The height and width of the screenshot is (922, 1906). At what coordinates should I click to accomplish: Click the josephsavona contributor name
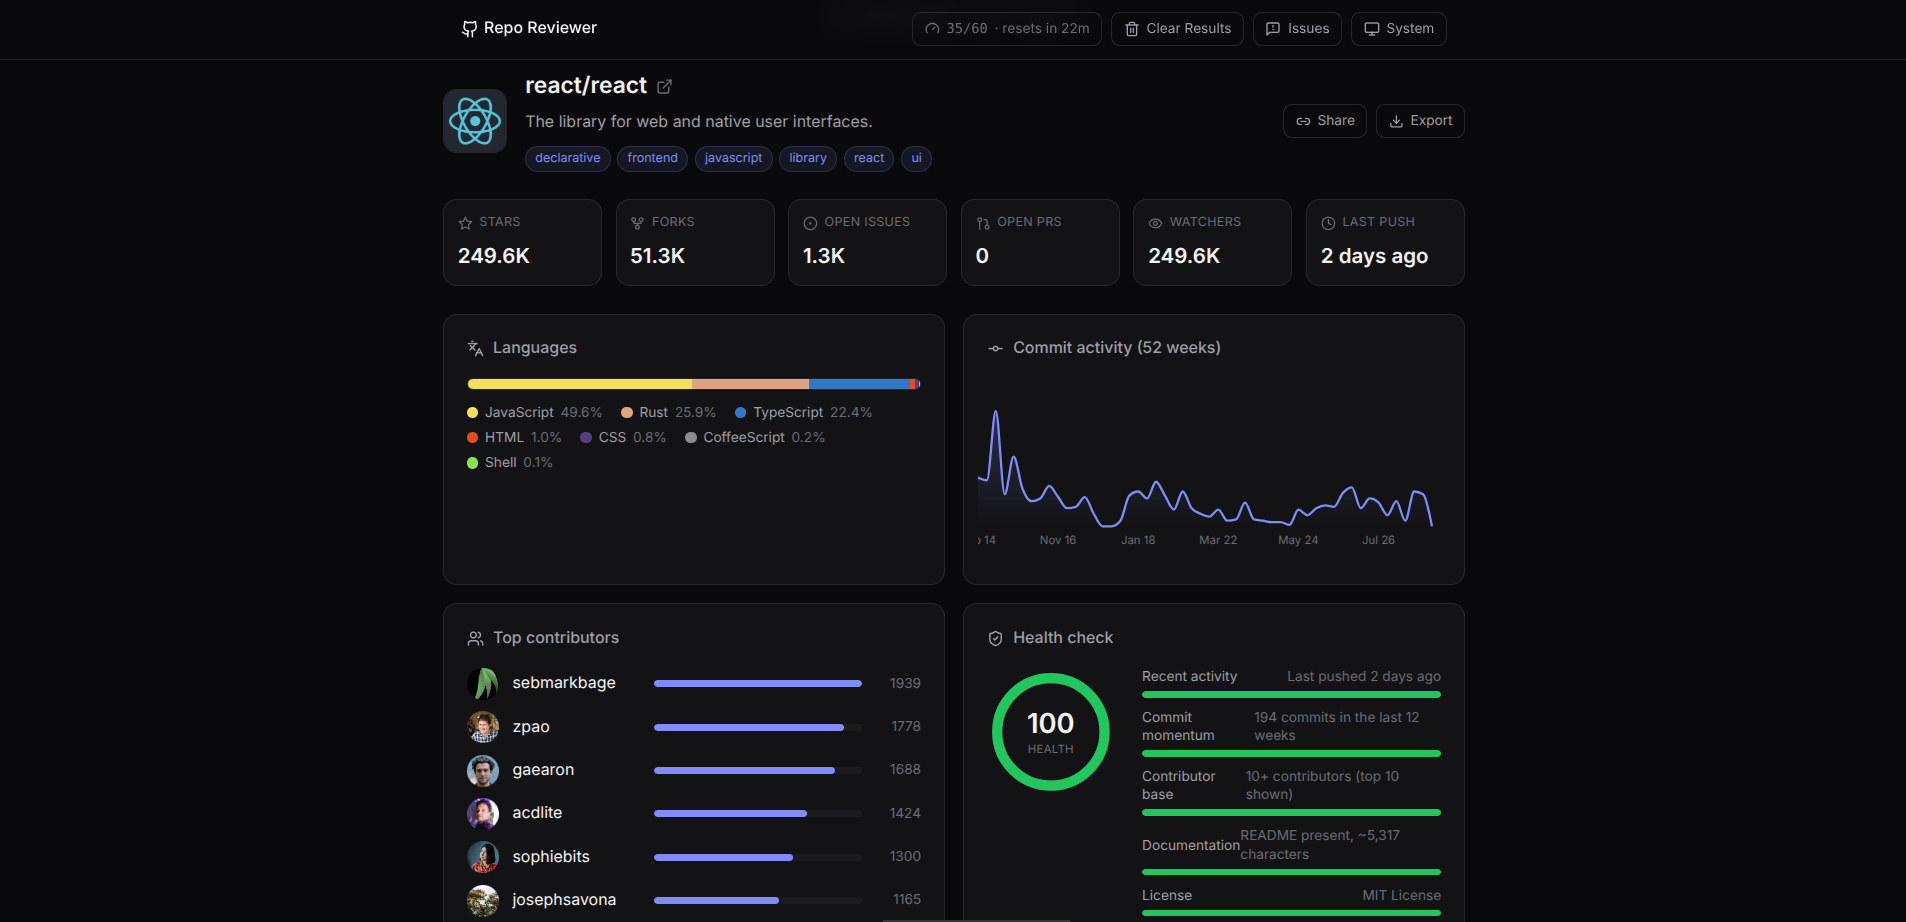point(564,900)
